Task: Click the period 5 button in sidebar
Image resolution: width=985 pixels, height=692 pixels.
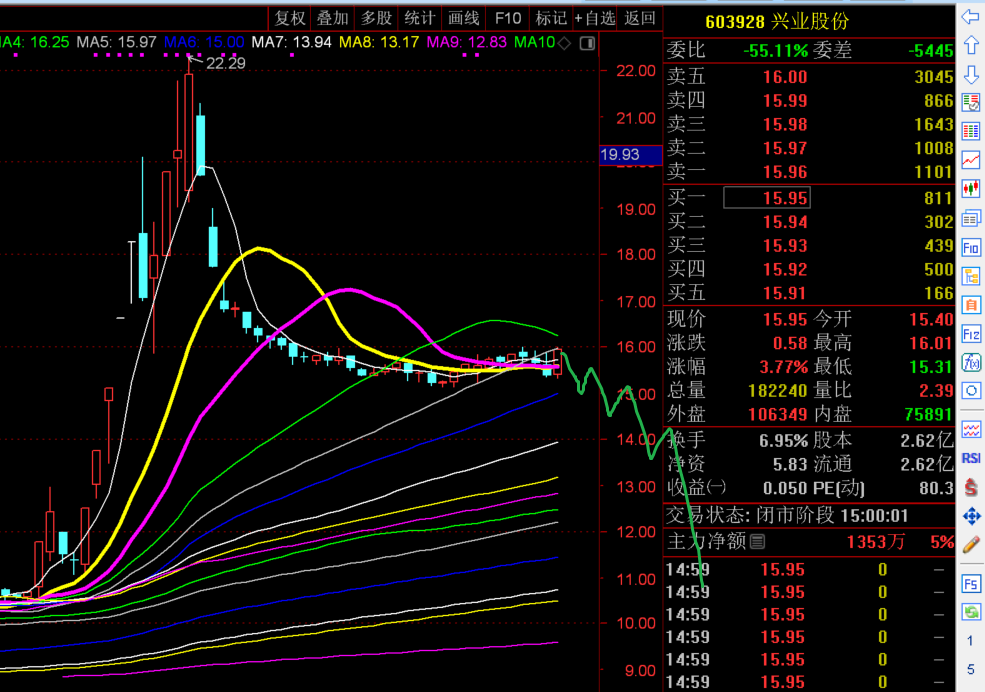Action: point(970,669)
